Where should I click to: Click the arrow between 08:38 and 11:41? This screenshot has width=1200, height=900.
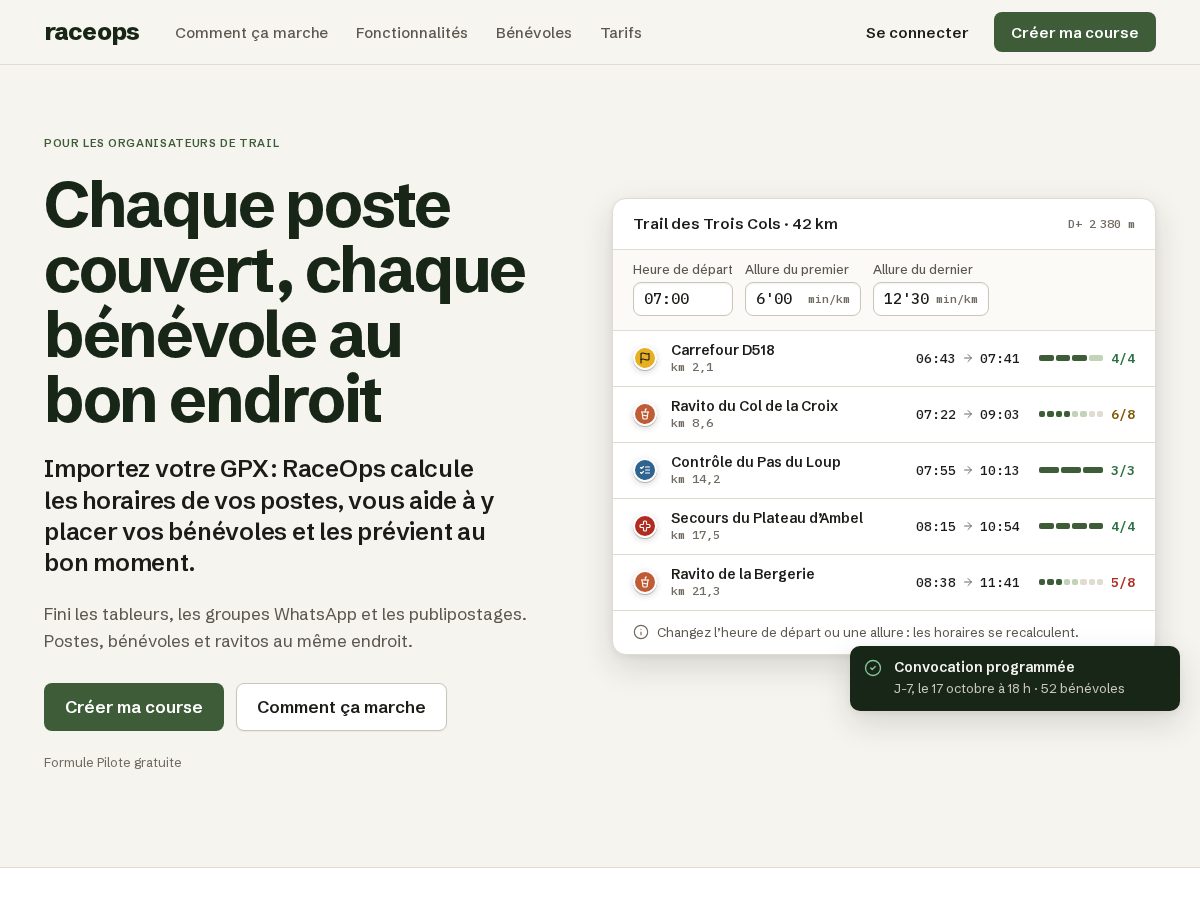click(968, 582)
